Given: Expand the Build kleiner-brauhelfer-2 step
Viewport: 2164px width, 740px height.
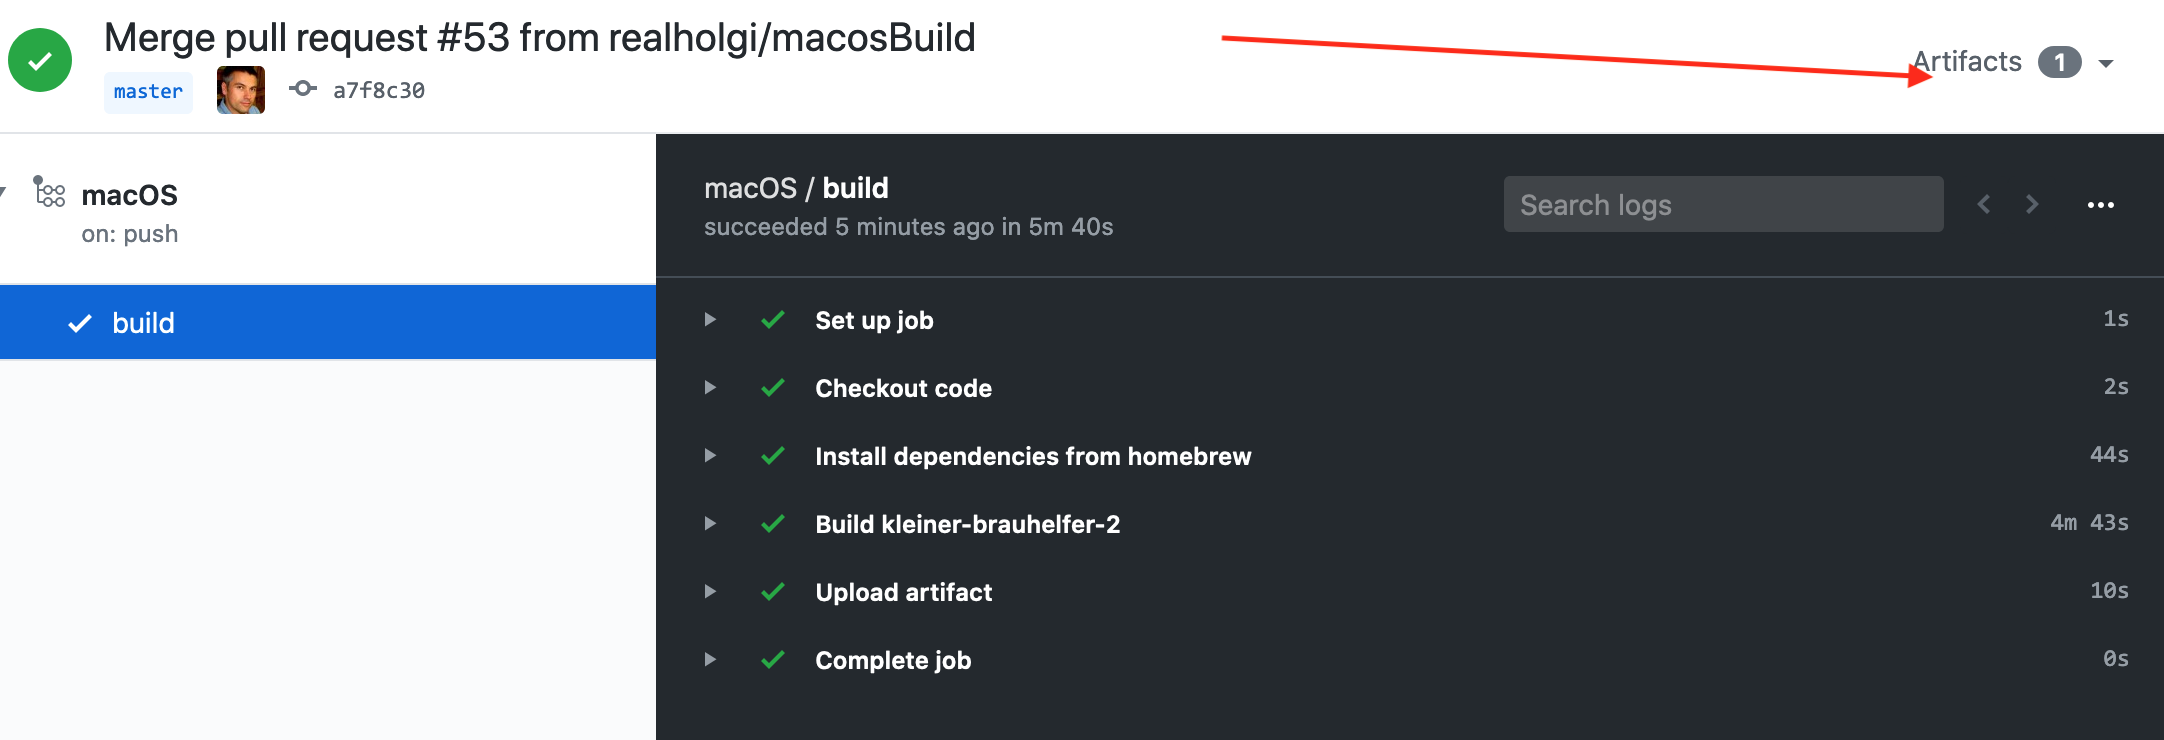Looking at the screenshot, I should (710, 524).
